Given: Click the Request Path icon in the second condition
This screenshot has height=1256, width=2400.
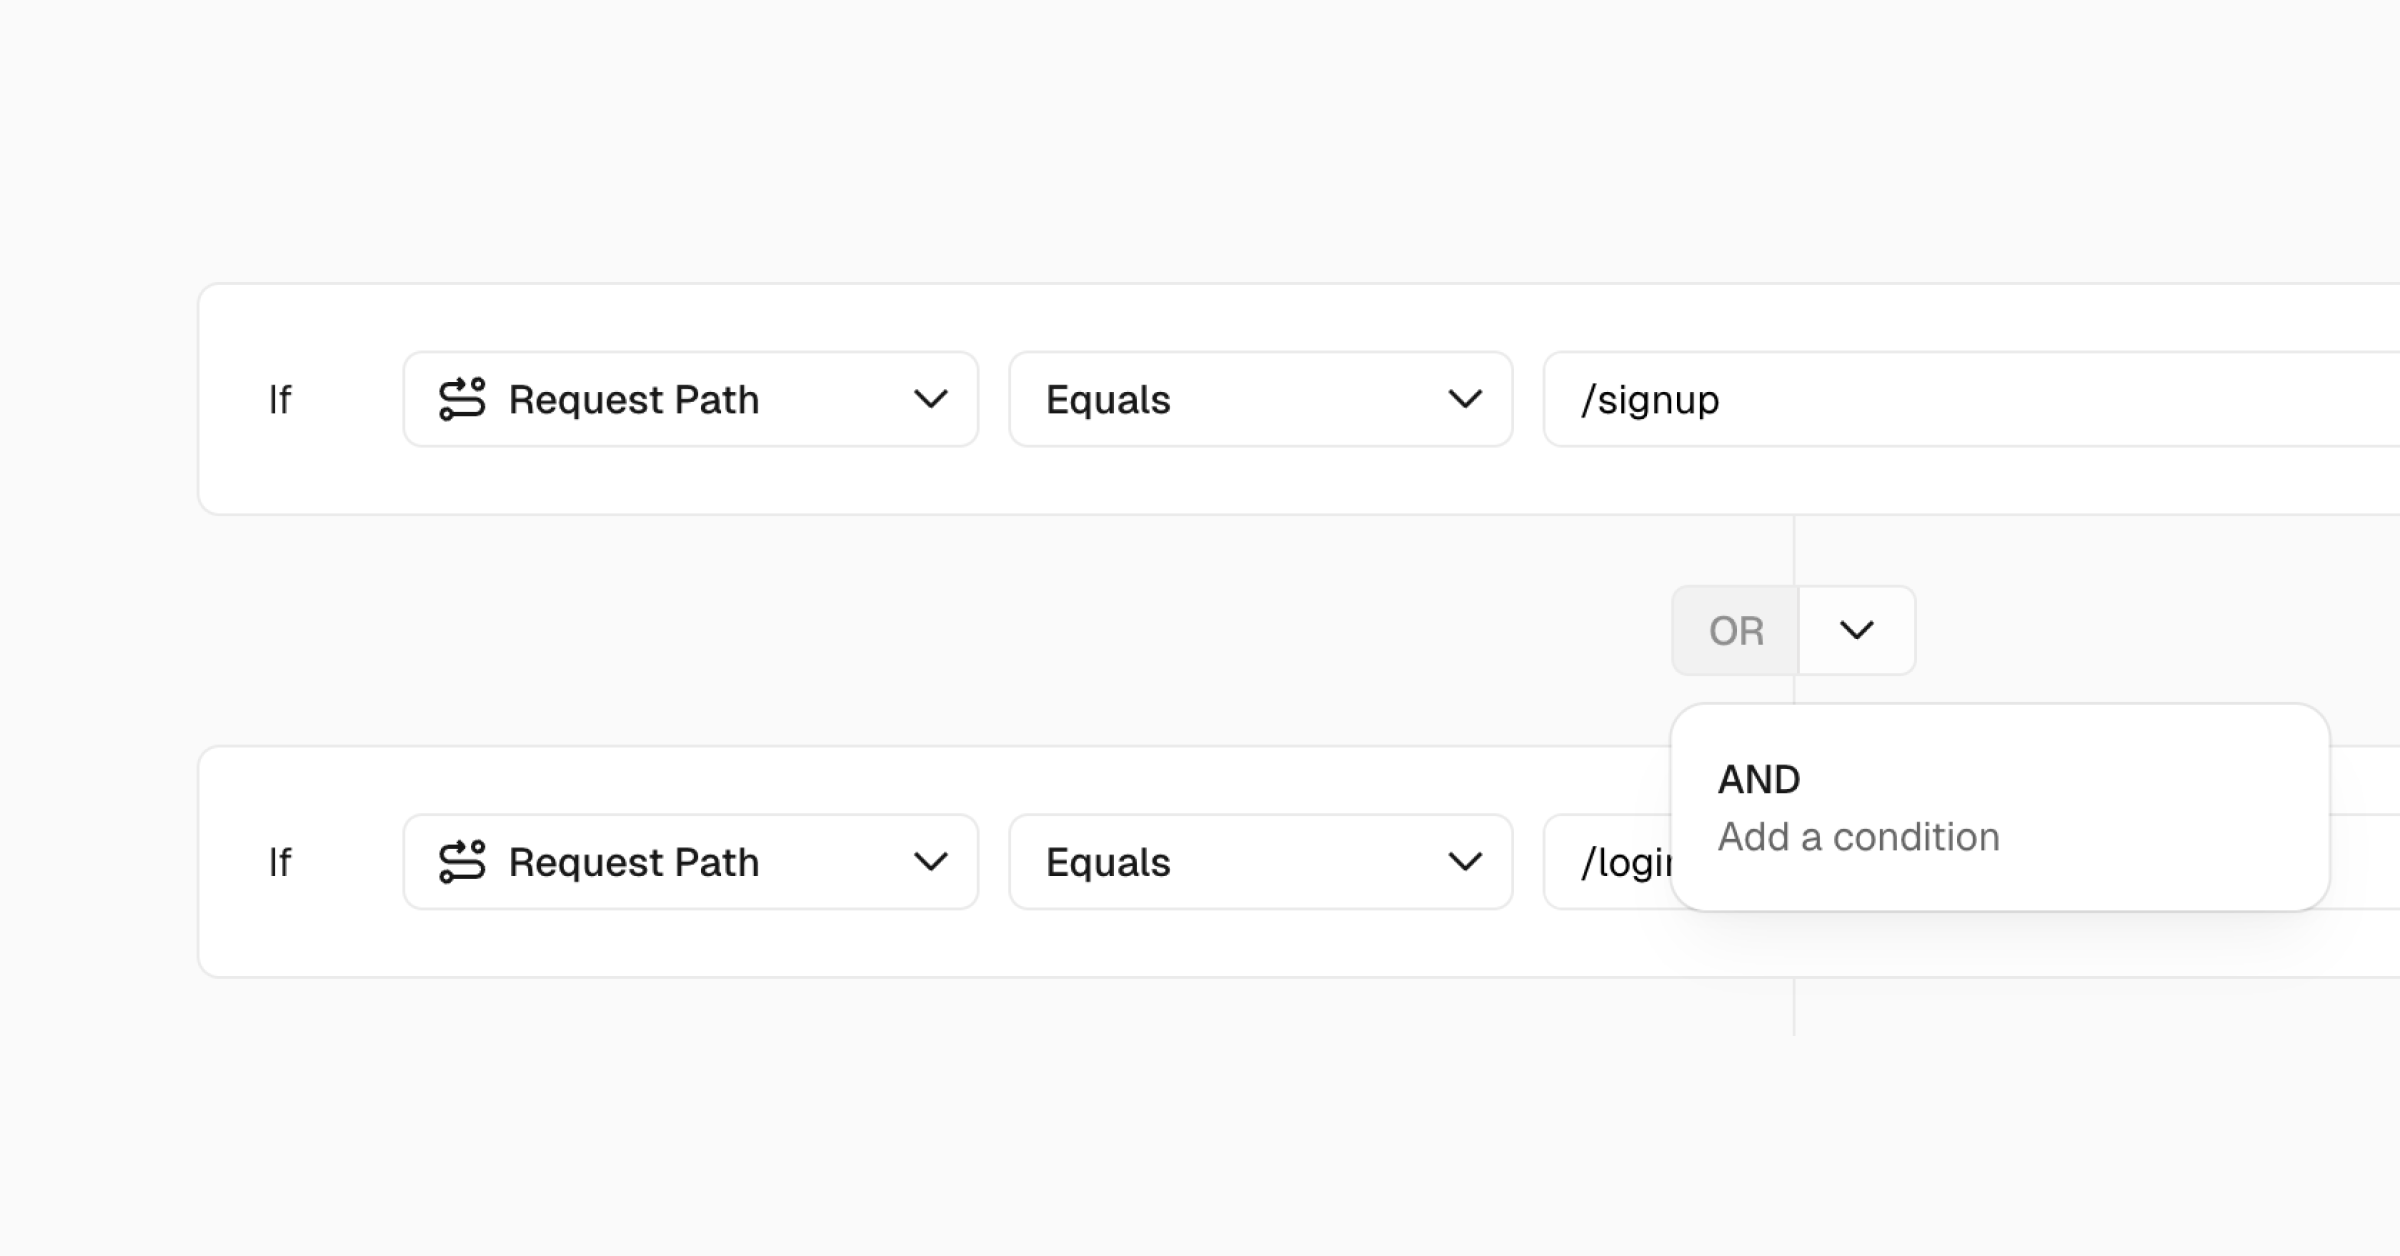Looking at the screenshot, I should pyautogui.click(x=462, y=861).
